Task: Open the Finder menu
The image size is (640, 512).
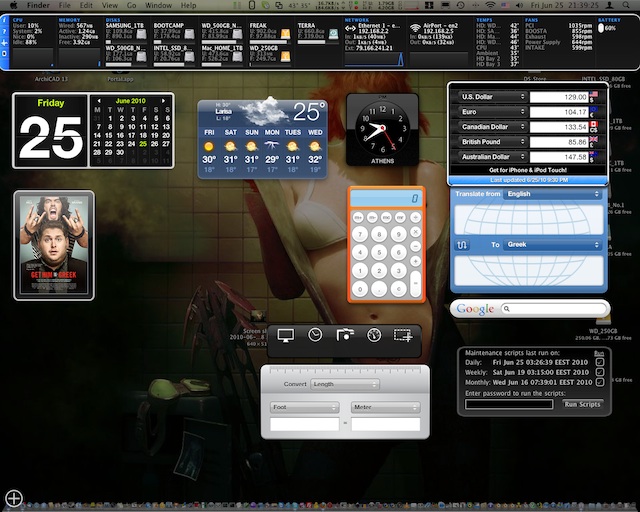Action: [38, 5]
